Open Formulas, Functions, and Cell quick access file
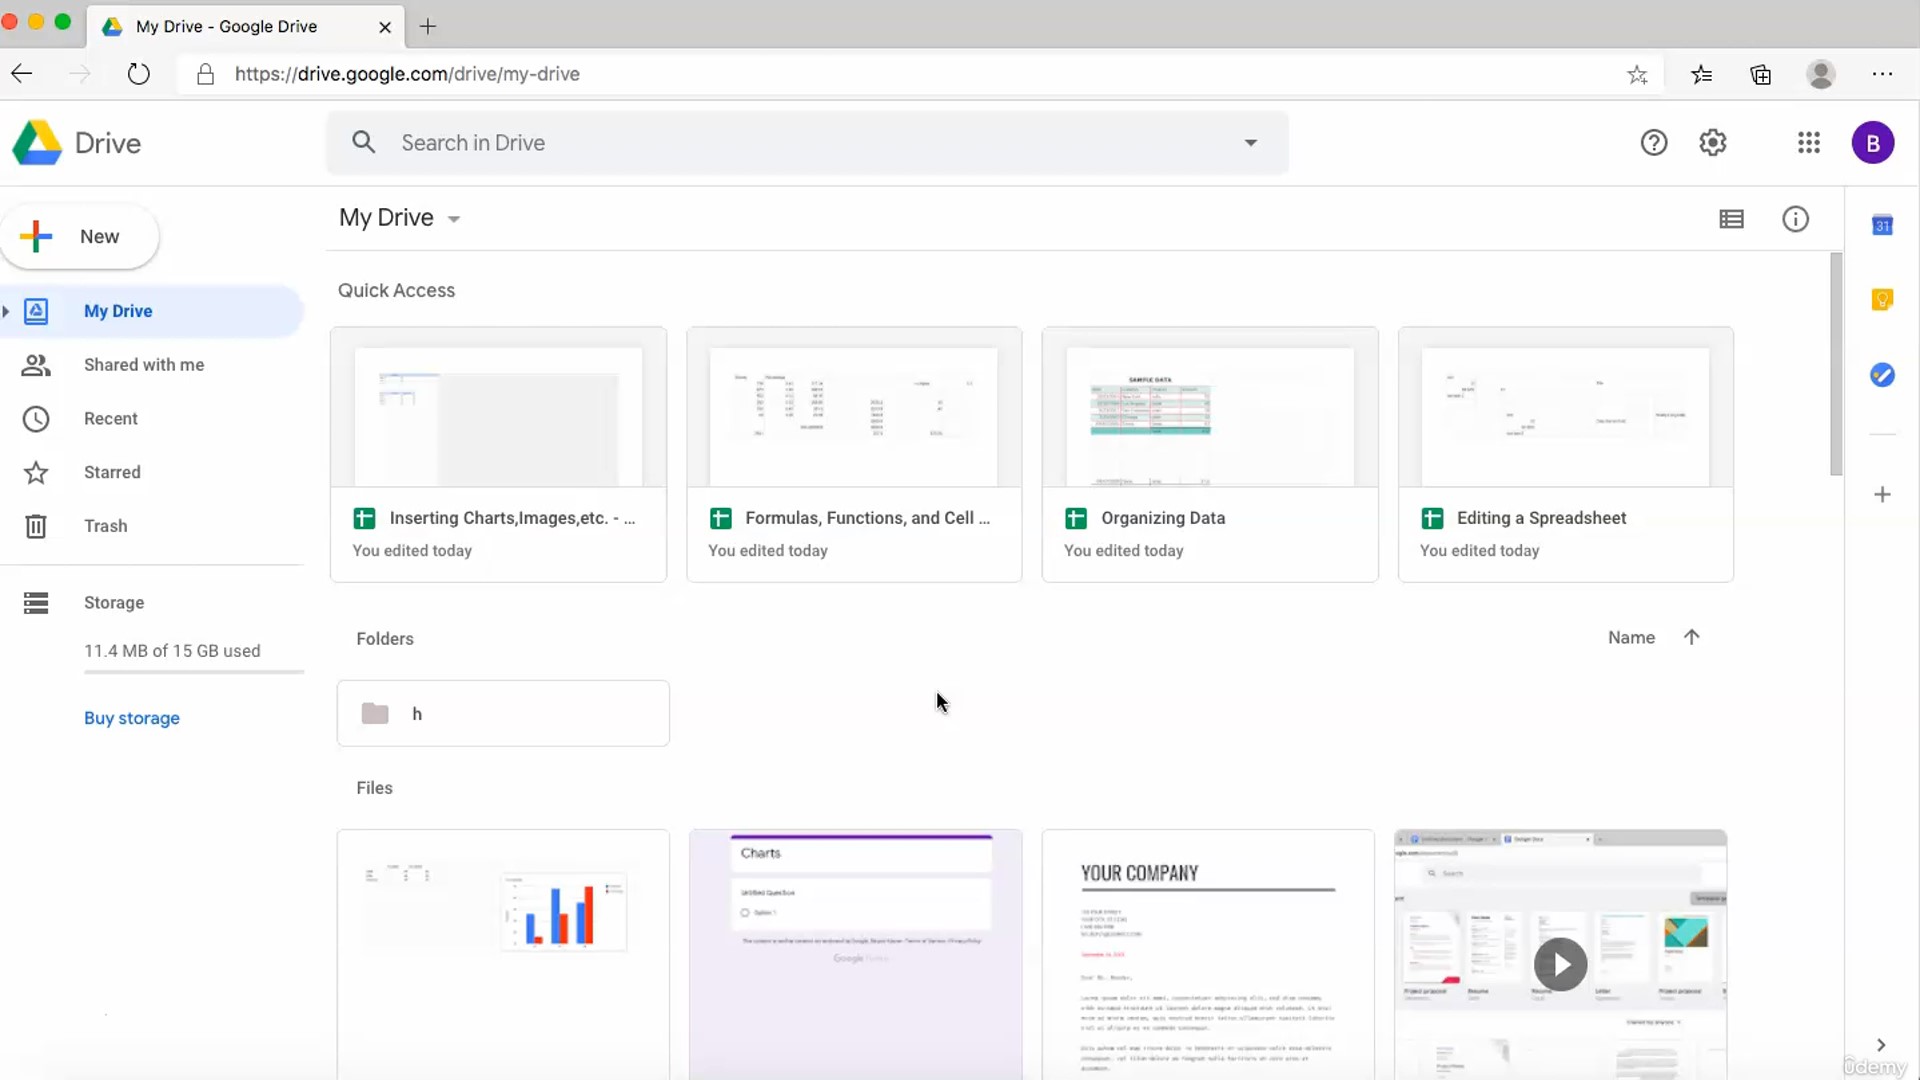 point(854,455)
